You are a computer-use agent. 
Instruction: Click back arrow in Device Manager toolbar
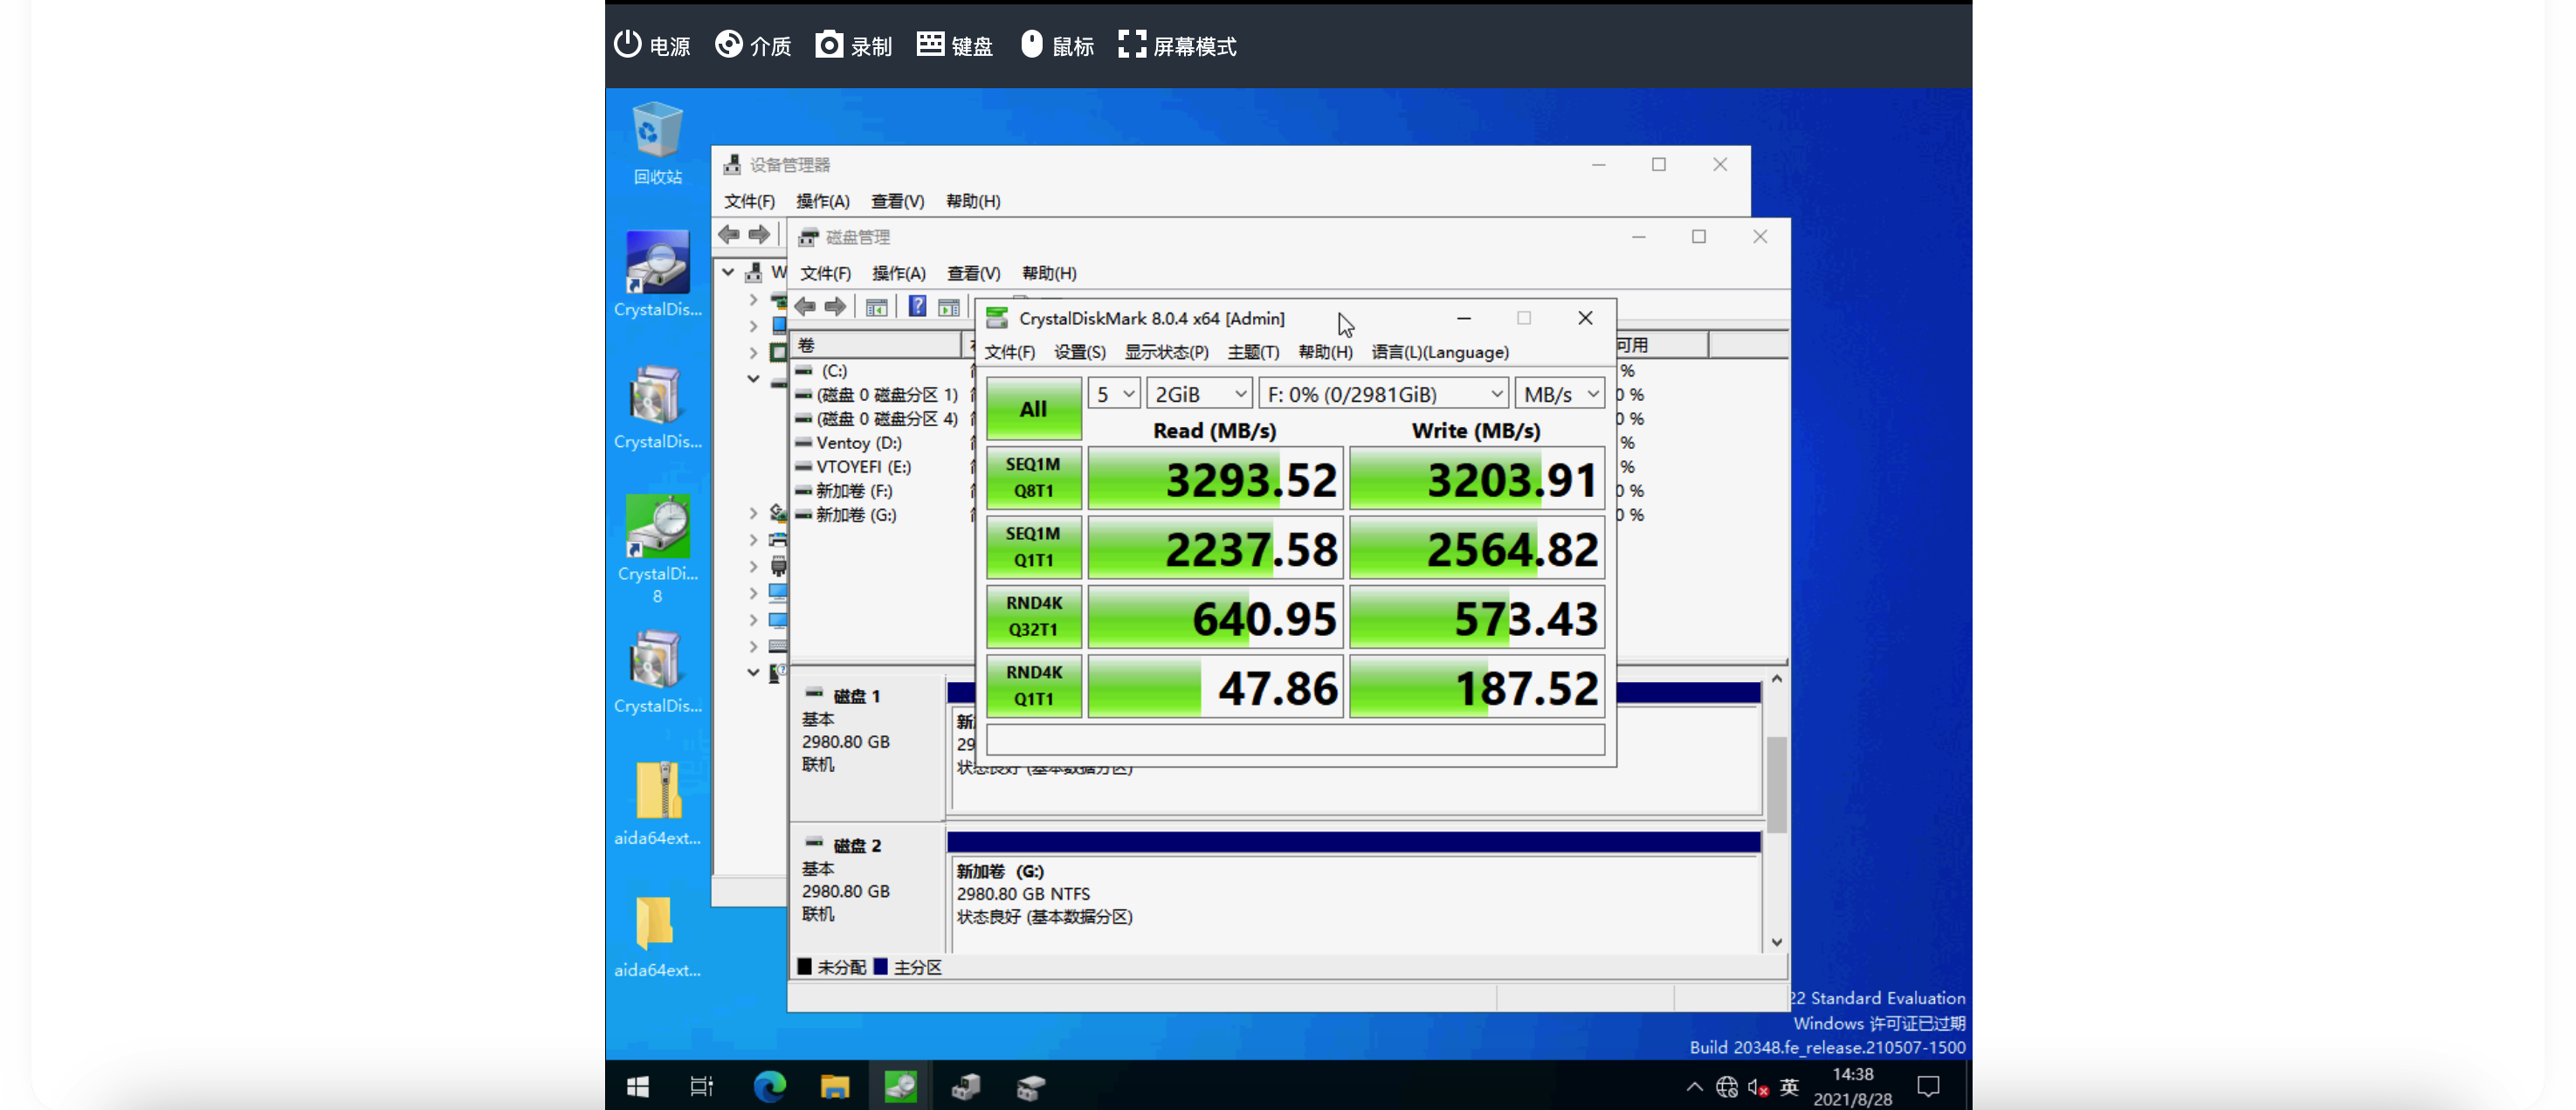(729, 235)
